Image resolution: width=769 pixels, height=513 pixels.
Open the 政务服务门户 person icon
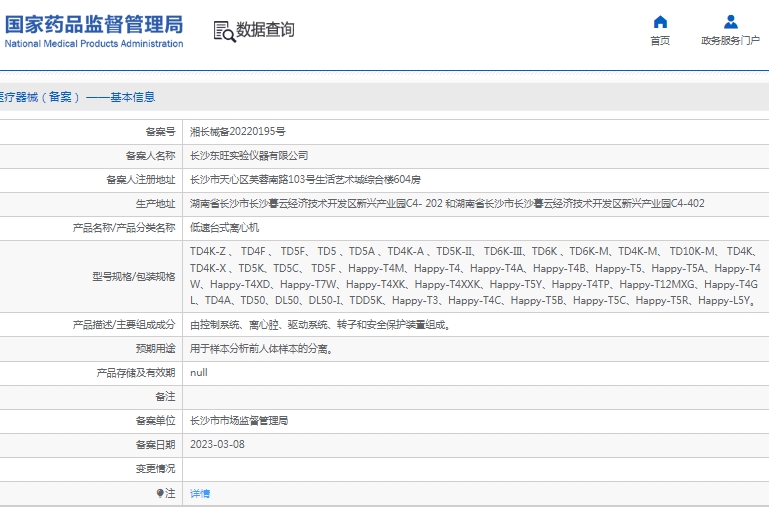pos(731,22)
